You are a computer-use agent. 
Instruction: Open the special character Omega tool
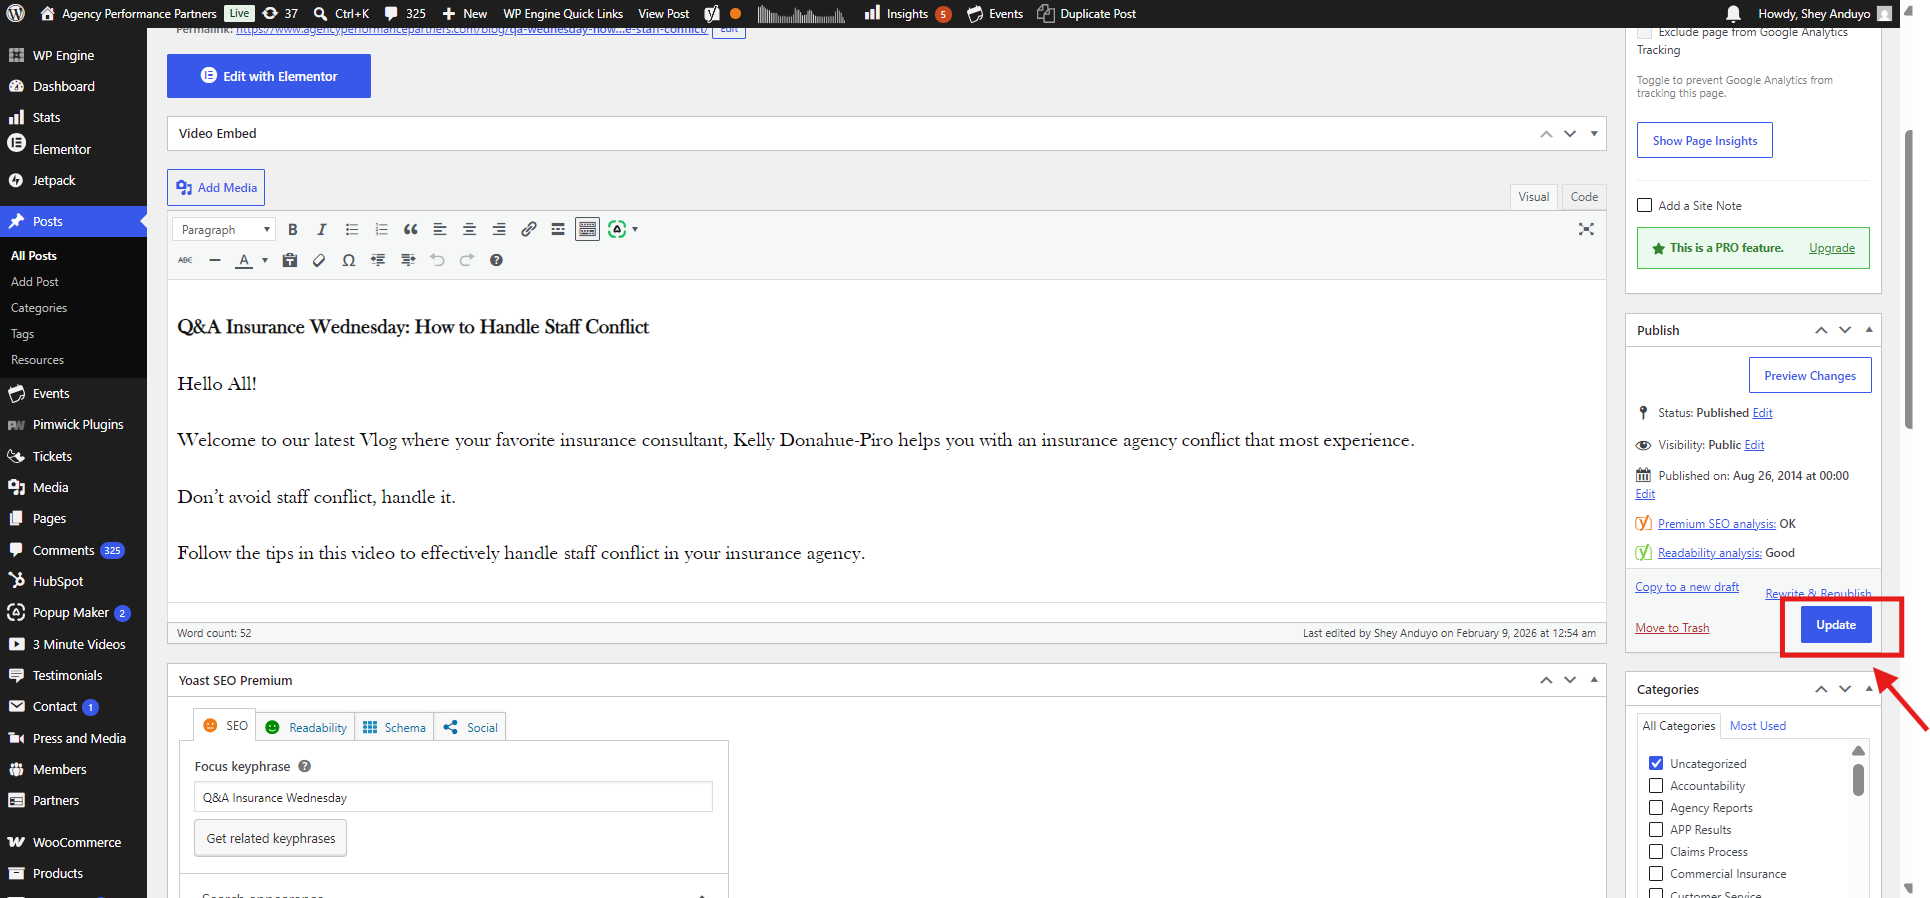[348, 260]
